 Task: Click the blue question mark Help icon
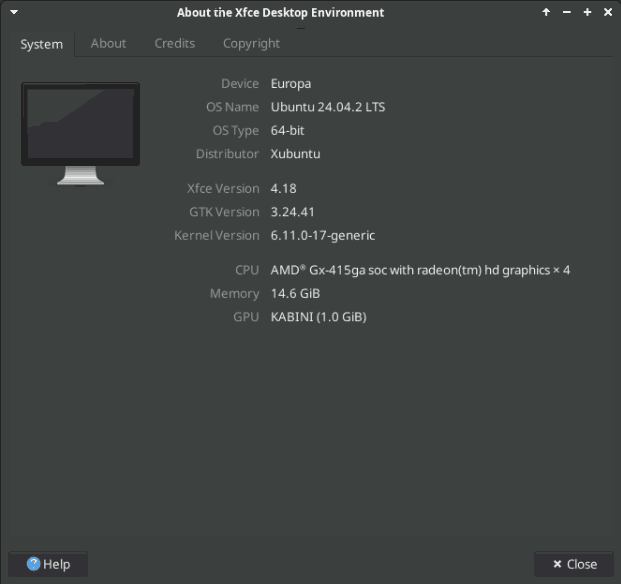point(33,564)
